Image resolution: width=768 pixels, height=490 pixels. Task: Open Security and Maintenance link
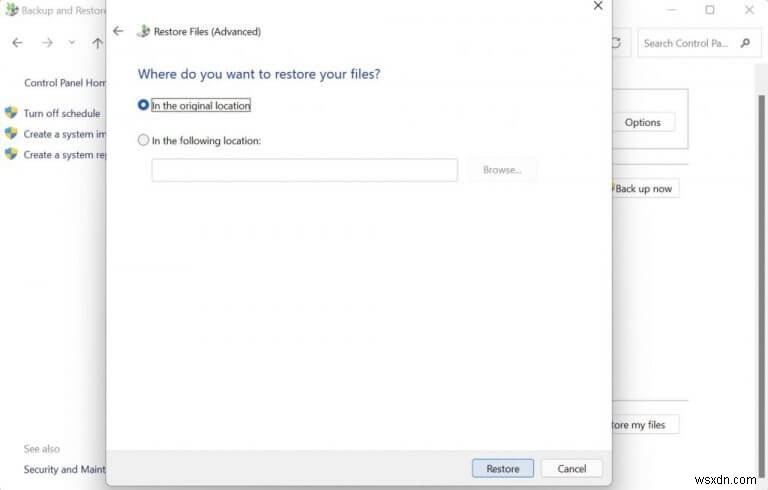65,469
